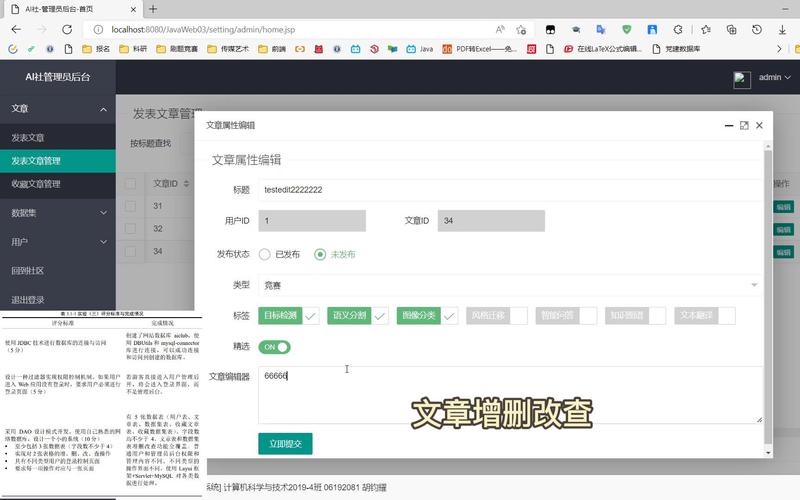The image size is (800, 500).
Task: Click the 编辑 button for row 31
Action: tap(783, 207)
